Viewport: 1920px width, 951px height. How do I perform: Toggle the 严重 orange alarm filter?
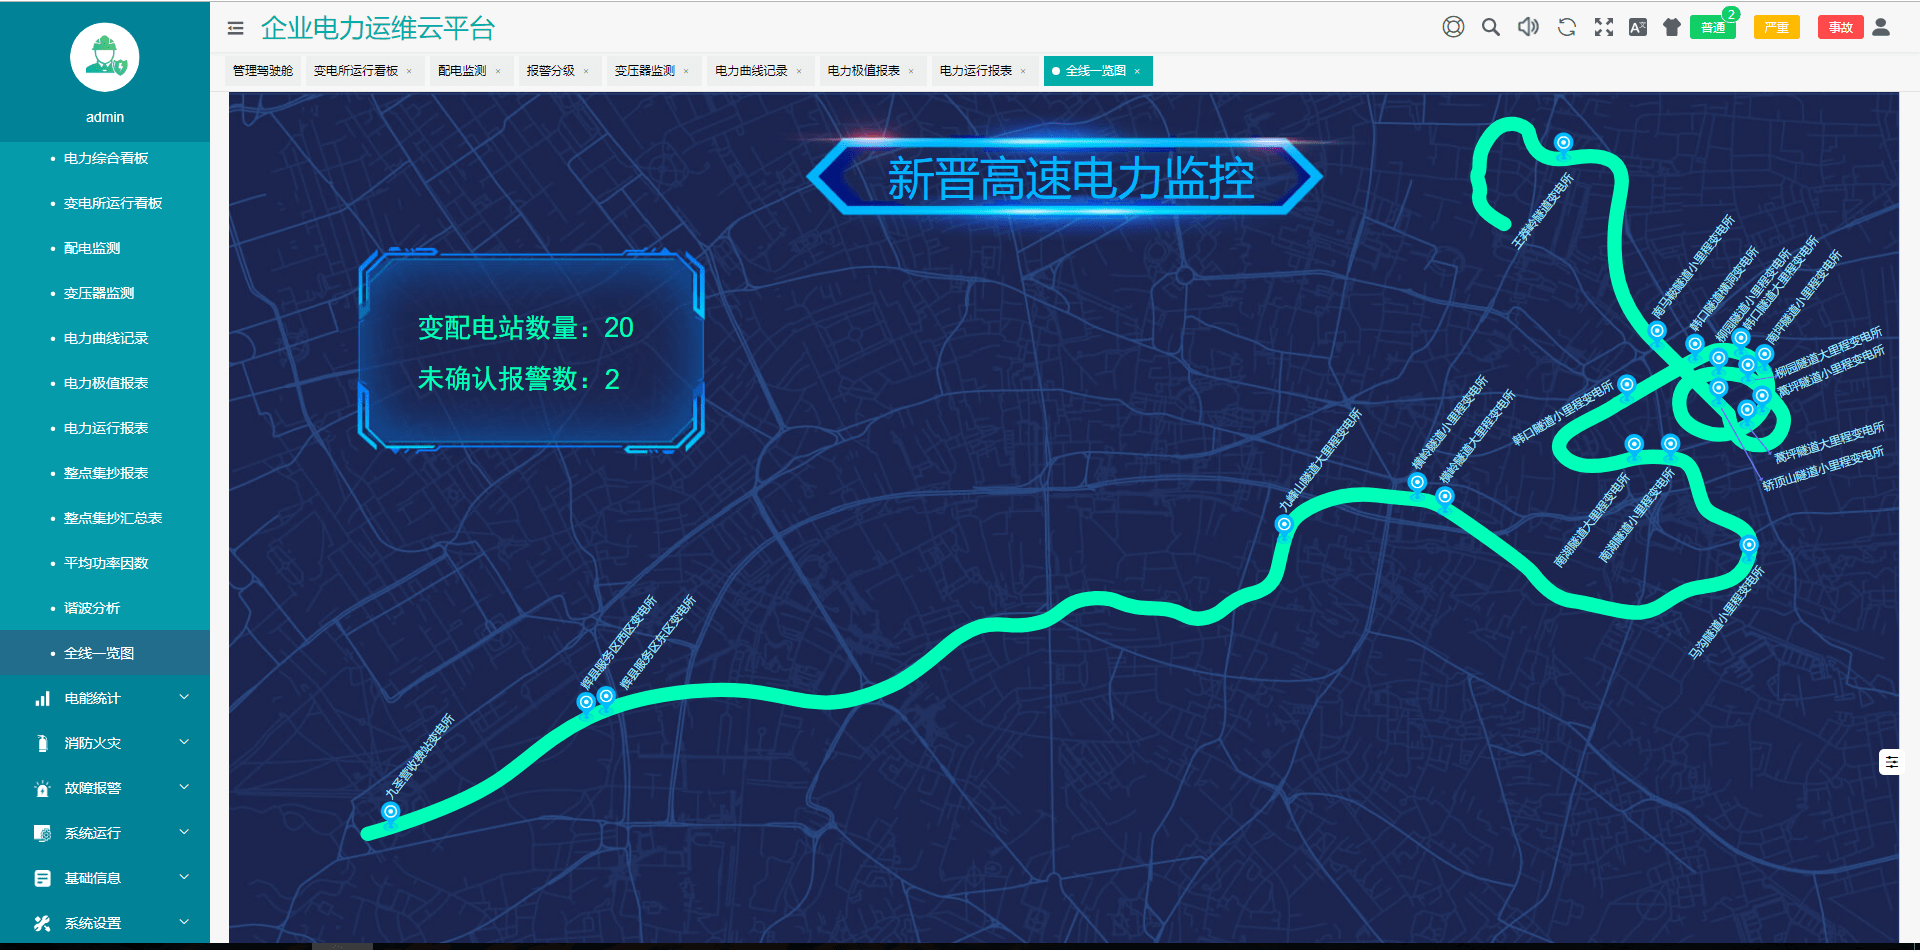point(1777,27)
